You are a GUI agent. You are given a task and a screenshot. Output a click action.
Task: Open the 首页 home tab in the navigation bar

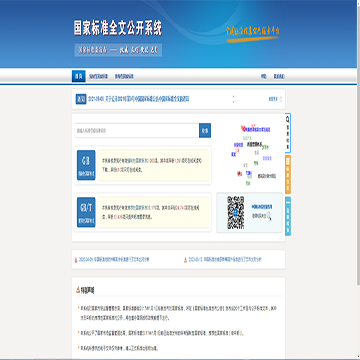[78, 76]
